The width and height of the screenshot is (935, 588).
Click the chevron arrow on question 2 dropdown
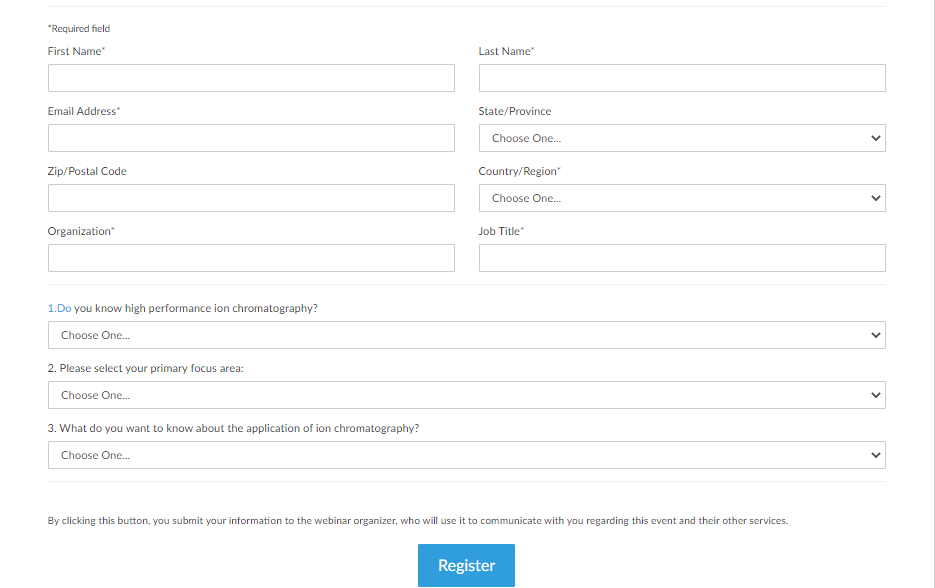click(876, 395)
